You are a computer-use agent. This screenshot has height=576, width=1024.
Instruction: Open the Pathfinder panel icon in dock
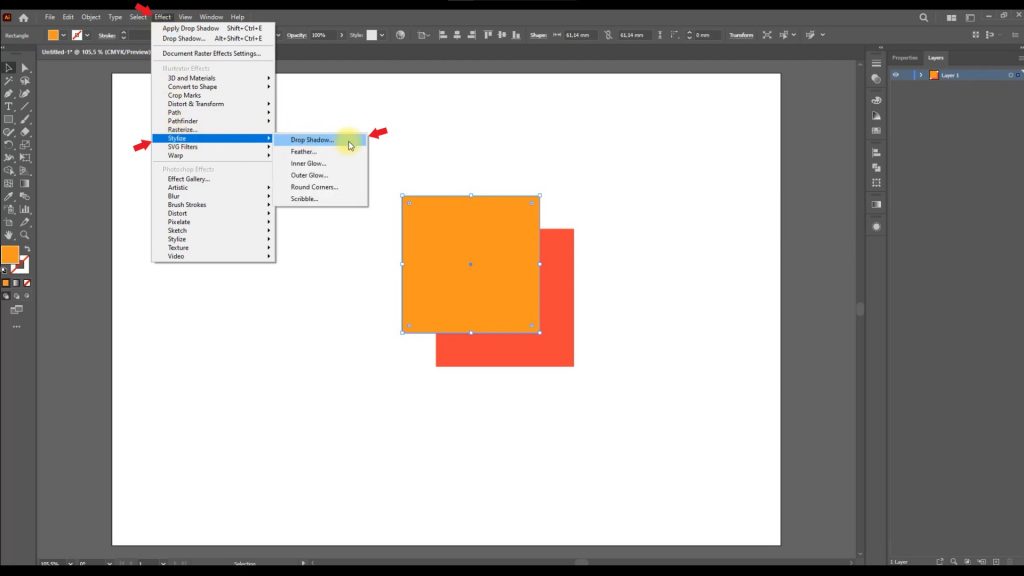click(876, 168)
